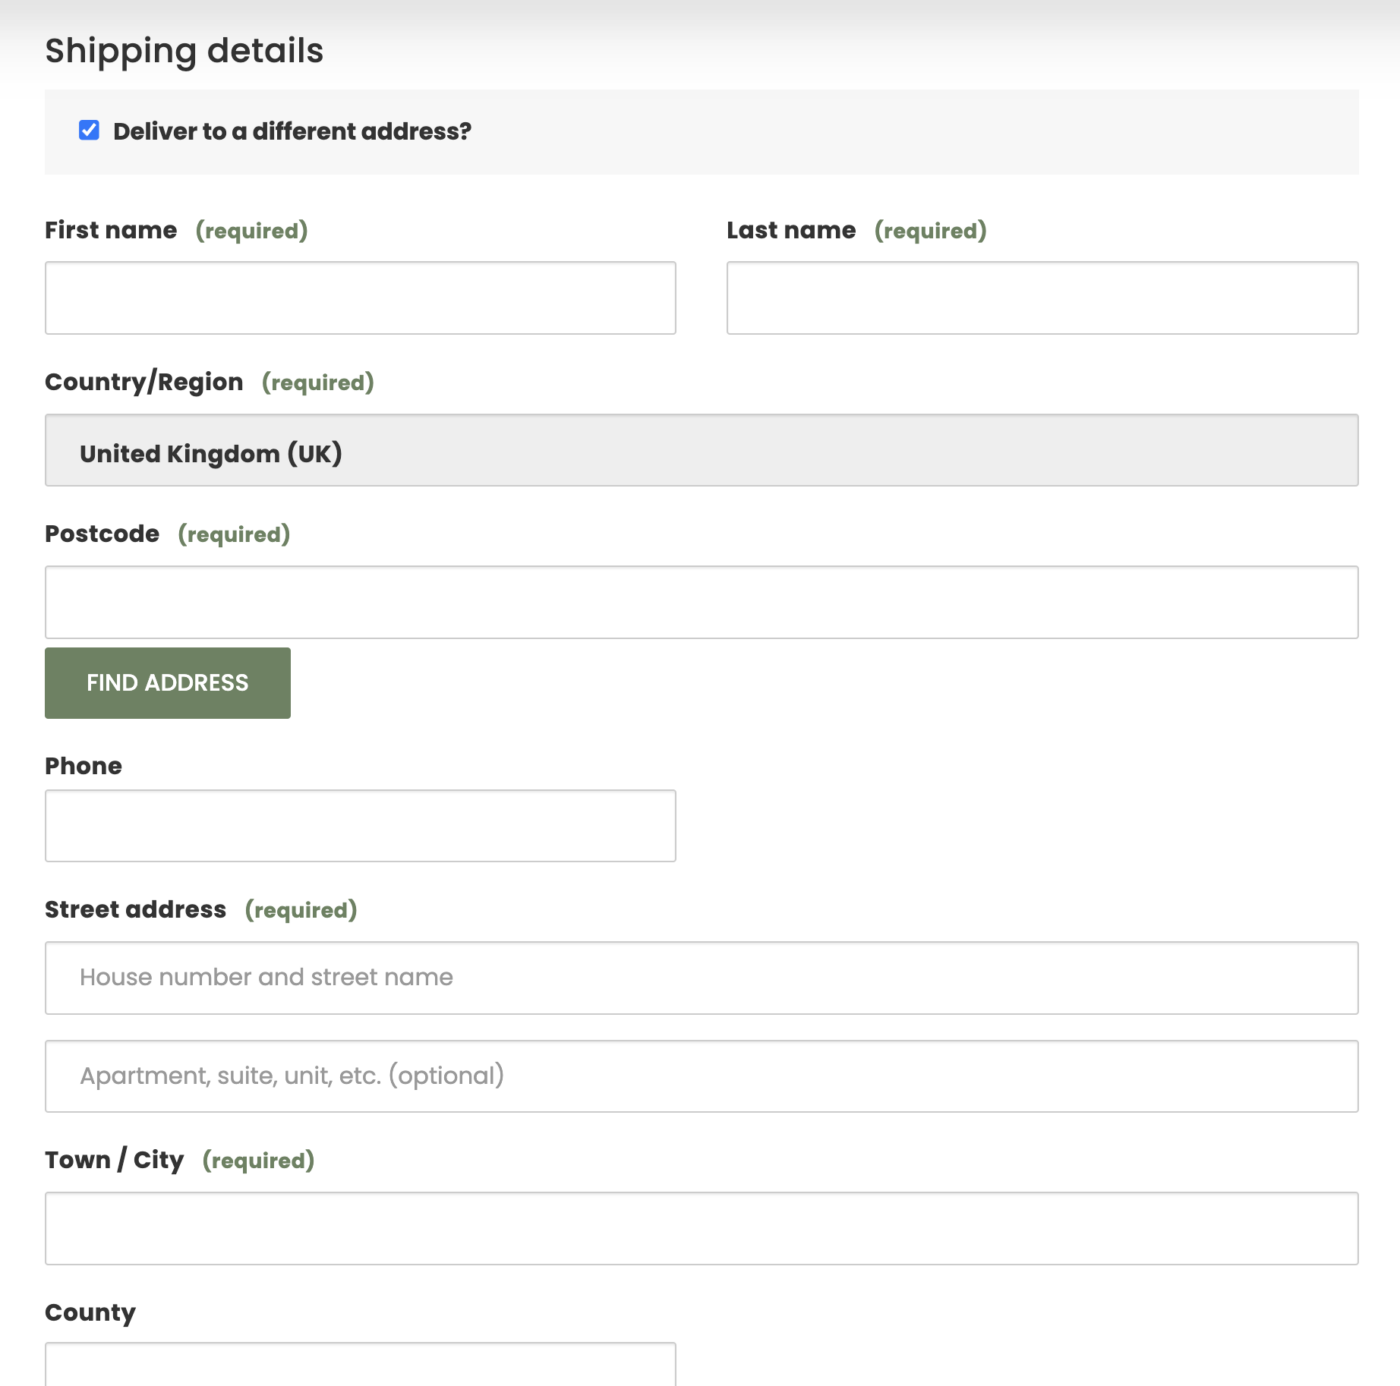Image resolution: width=1400 pixels, height=1386 pixels.
Task: Click the First name field label
Action: coord(111,231)
